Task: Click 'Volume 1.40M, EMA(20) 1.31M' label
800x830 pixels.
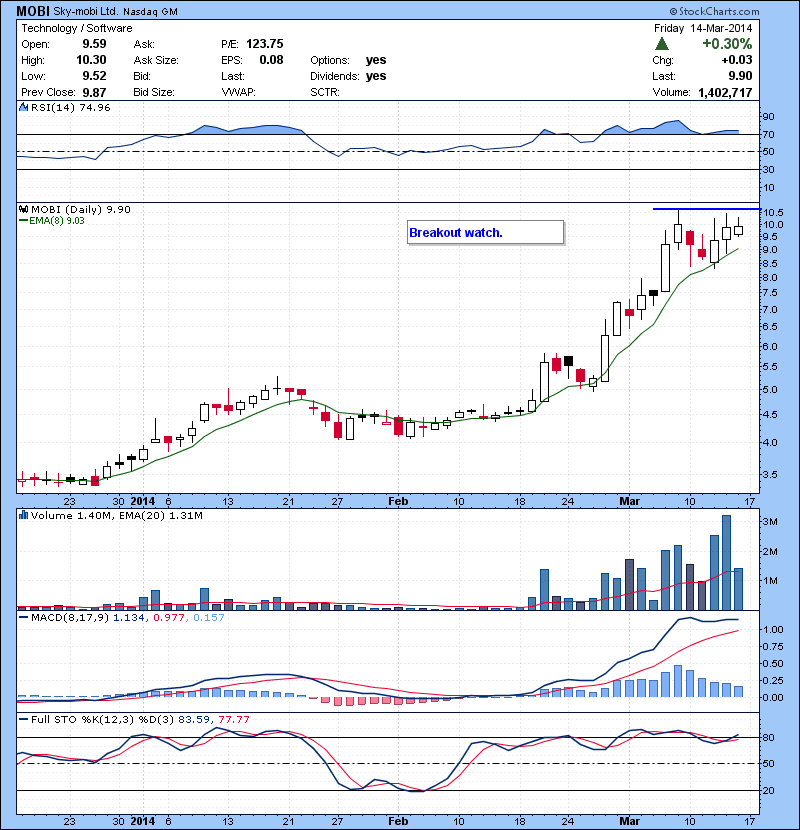Action: [x=116, y=515]
